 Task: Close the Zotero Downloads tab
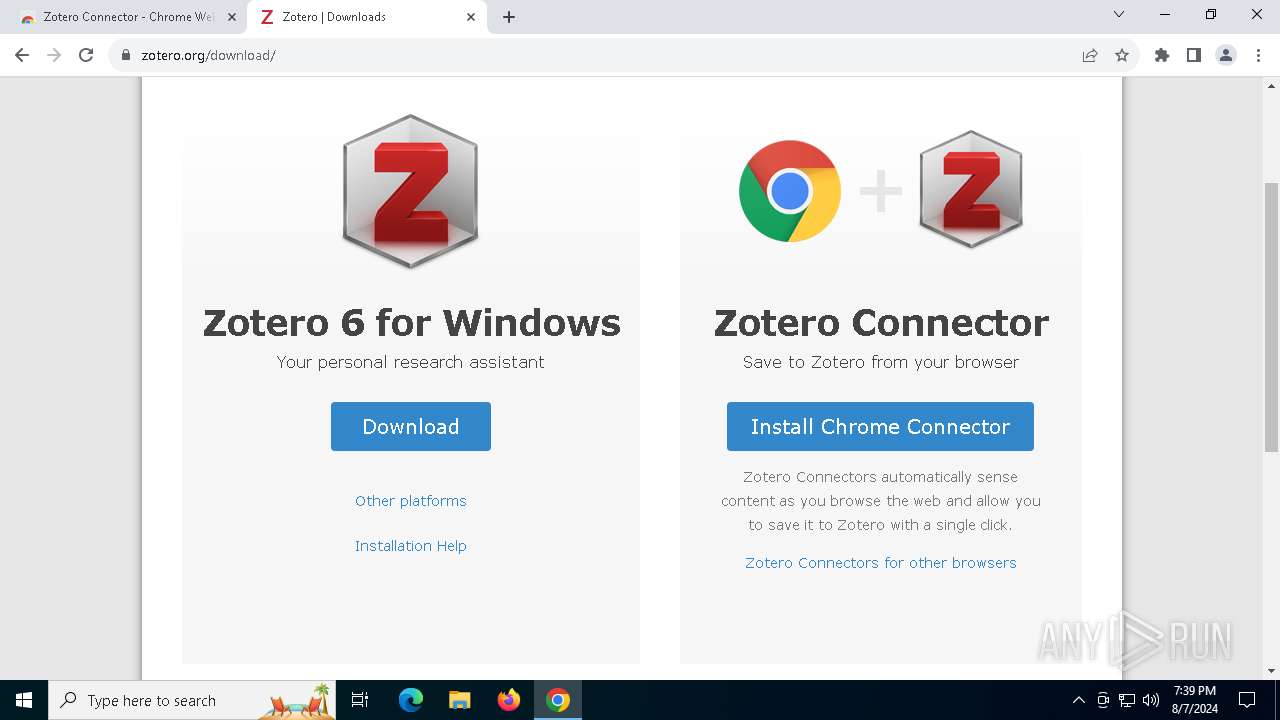point(471,17)
